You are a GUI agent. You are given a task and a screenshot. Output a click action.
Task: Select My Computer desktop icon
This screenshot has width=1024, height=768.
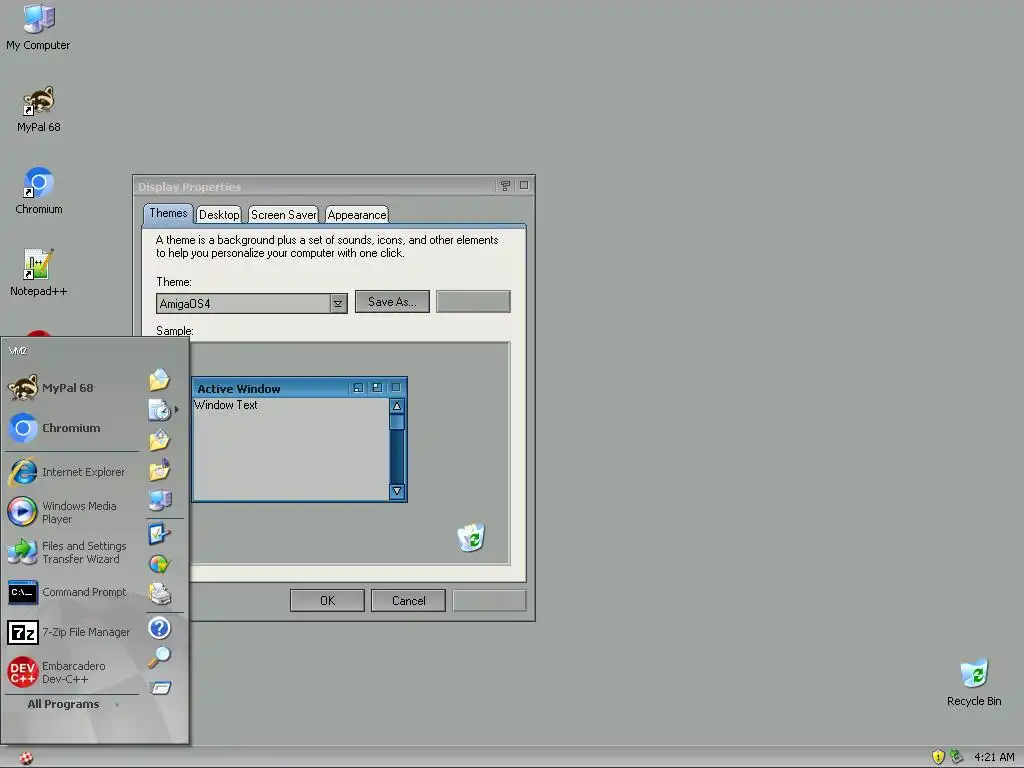[x=38, y=27]
